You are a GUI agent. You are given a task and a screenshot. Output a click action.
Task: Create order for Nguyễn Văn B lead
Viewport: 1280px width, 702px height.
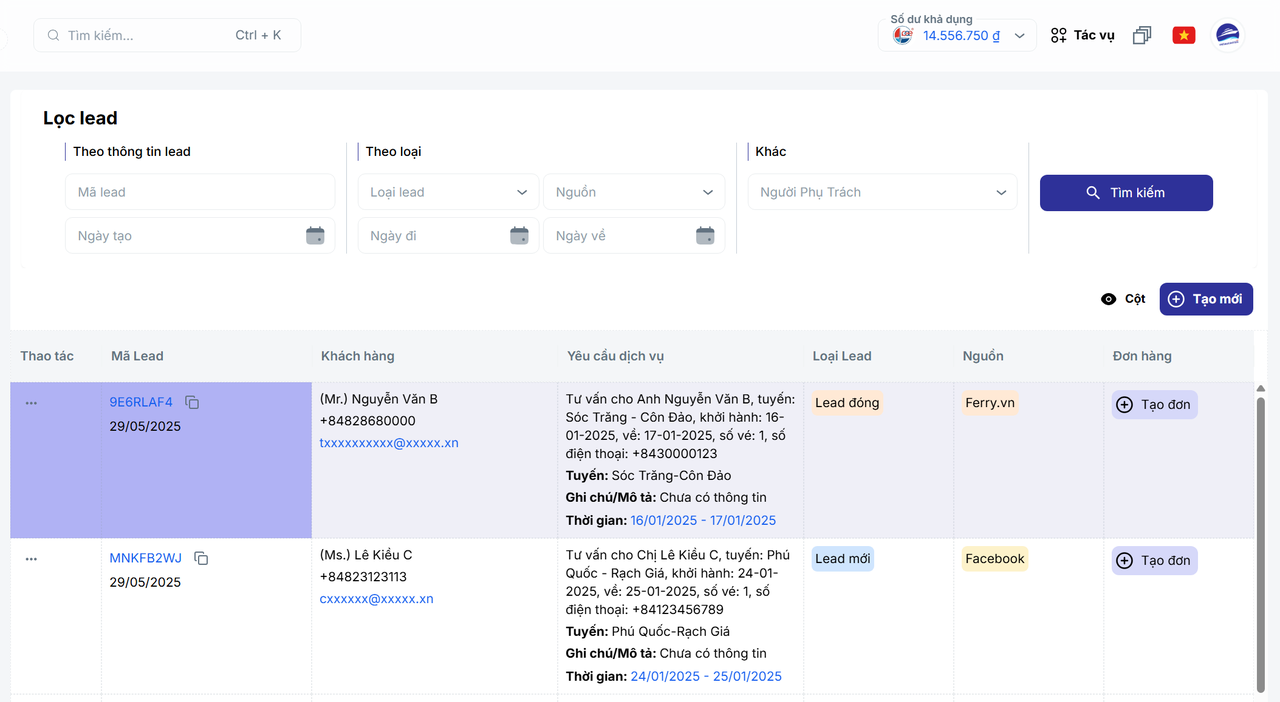point(1154,405)
